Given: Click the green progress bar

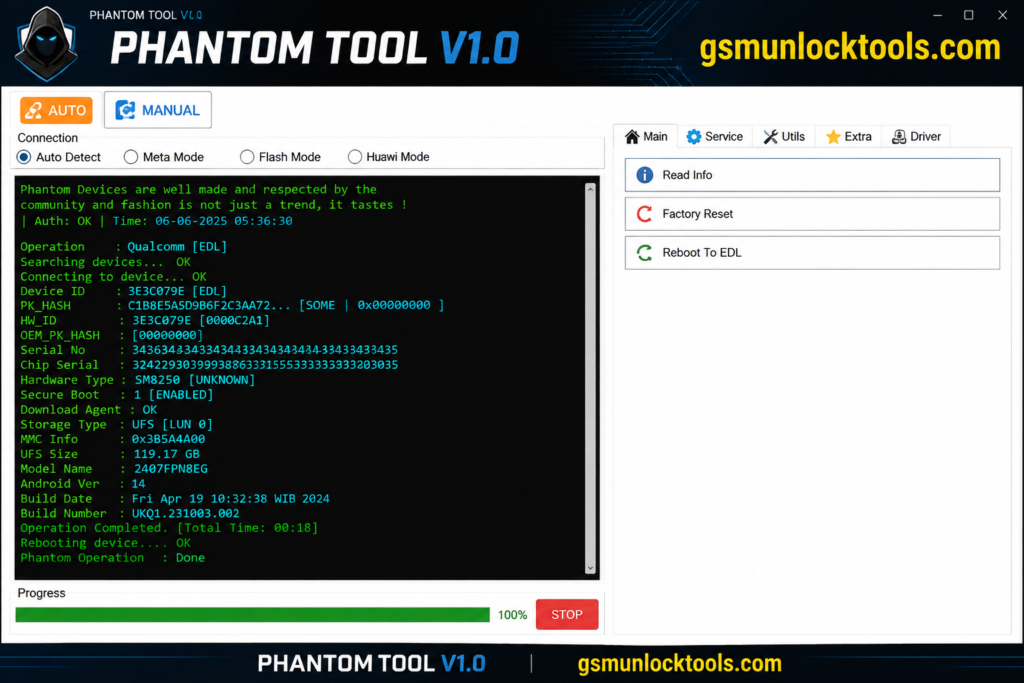Looking at the screenshot, I should click(253, 614).
